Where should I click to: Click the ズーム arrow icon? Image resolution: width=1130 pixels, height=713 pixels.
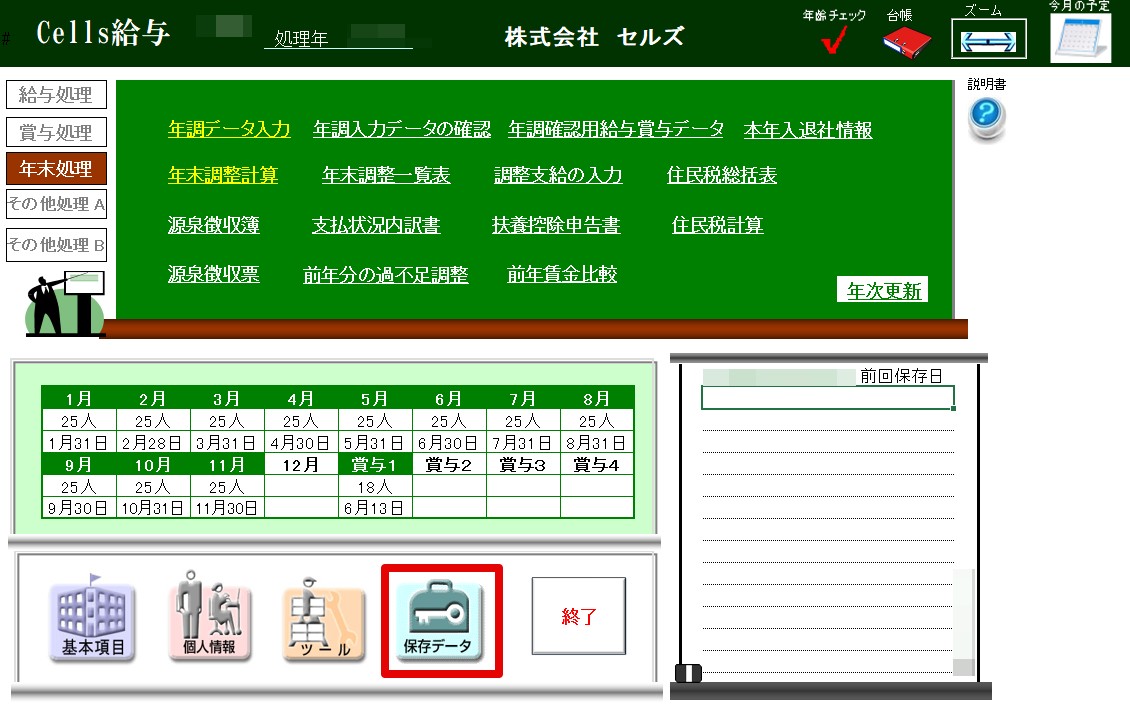pos(987,41)
